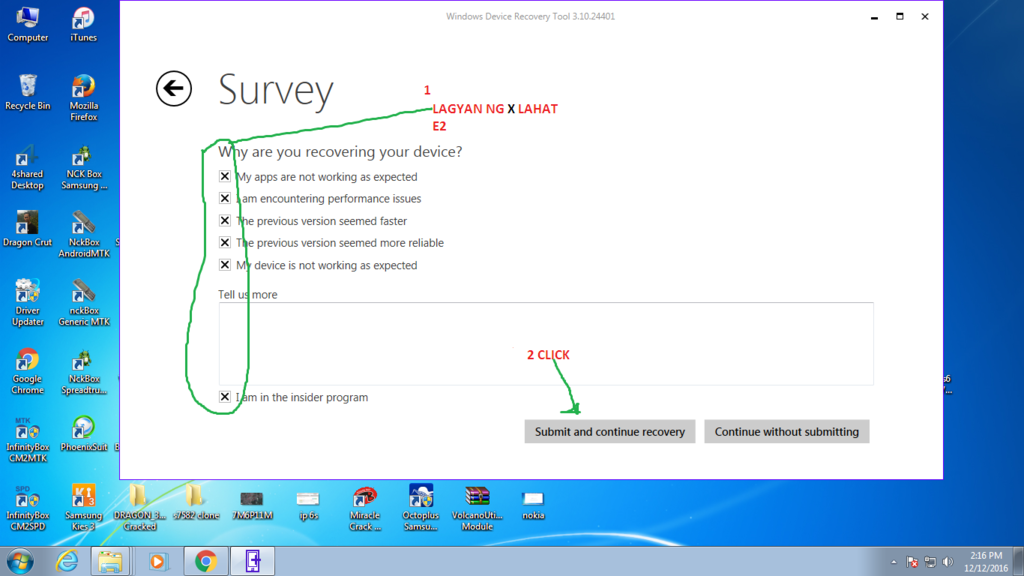Open VolcanoUtility Module desktop icon

click(477, 498)
